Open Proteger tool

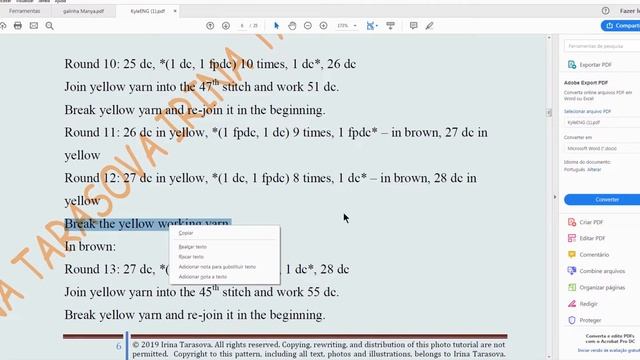click(x=584, y=320)
